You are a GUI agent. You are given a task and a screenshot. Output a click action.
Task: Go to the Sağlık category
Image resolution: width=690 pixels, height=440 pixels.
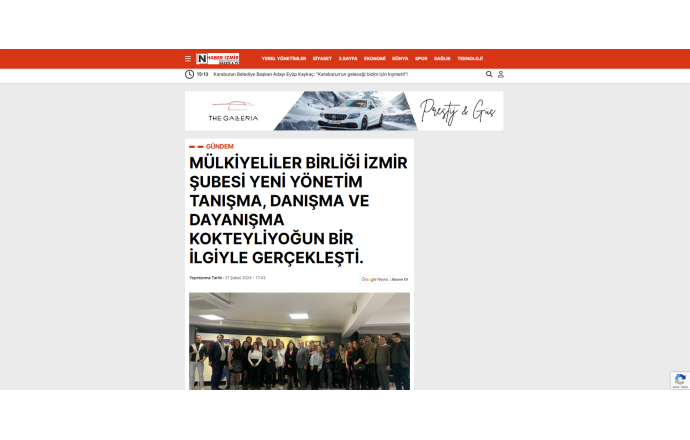click(x=442, y=59)
